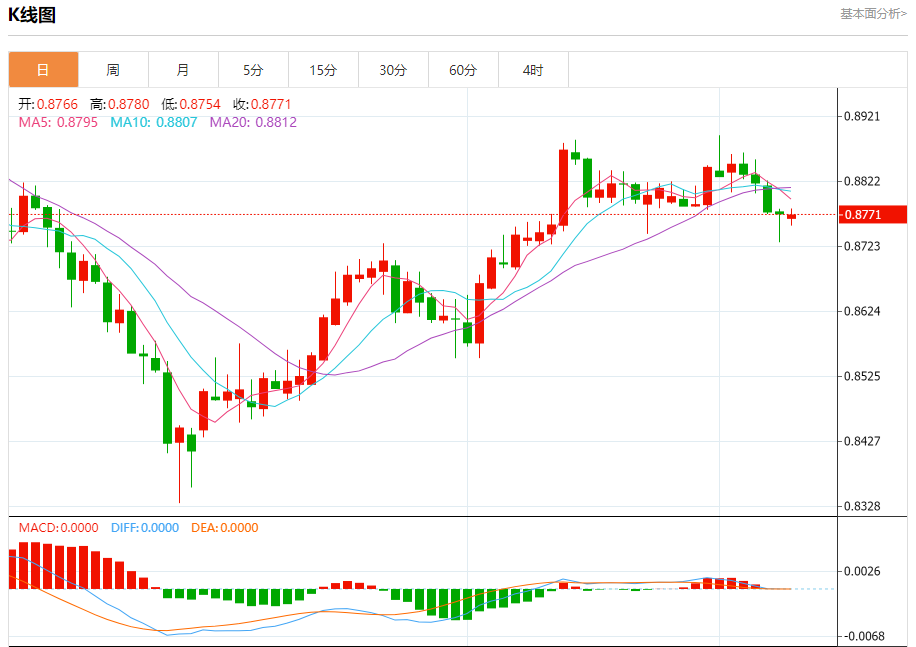This screenshot has height=647, width=916.
Task: Click the 低:0.8754 low price
Action: coord(191,105)
